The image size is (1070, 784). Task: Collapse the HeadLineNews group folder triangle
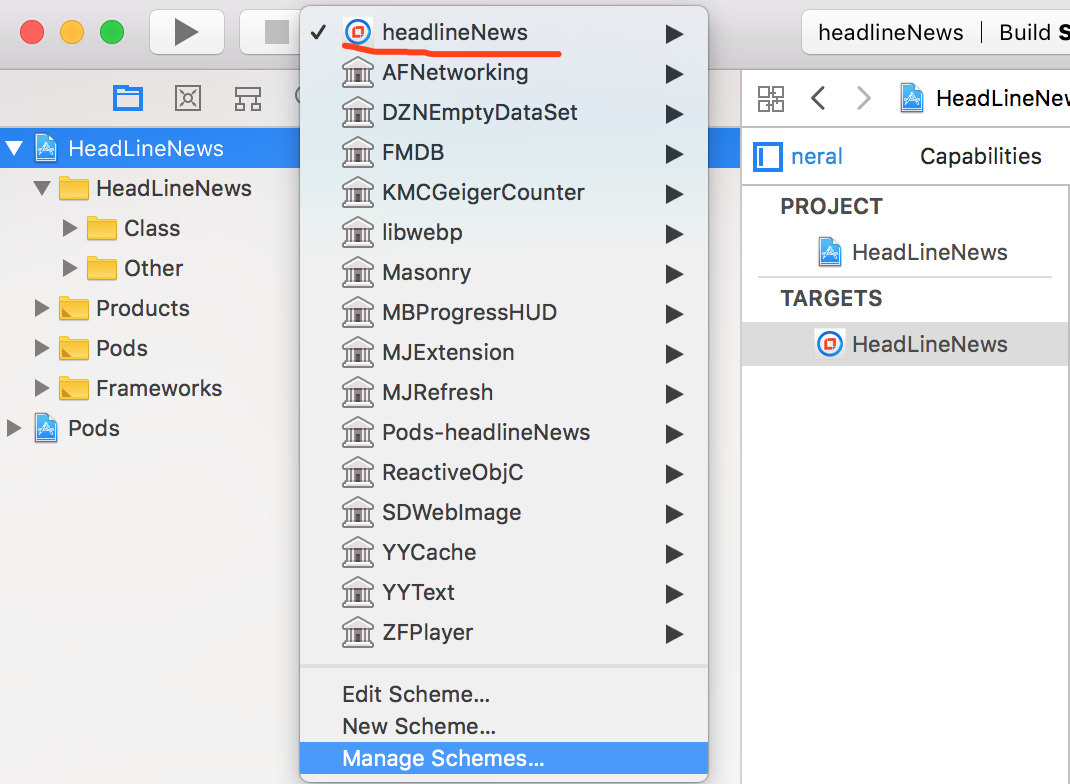tap(42, 188)
